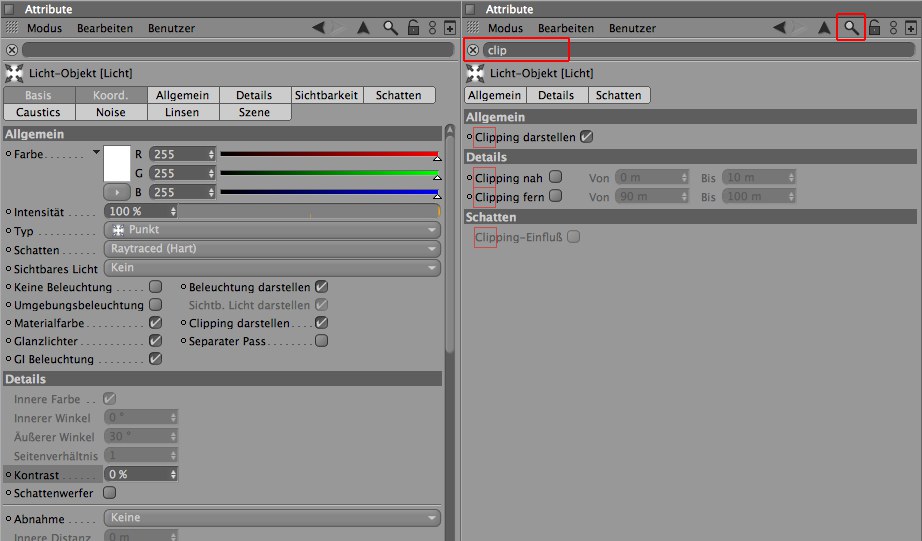This screenshot has width=922, height=541.
Task: Click the Kontrast value field showing 0 %
Action: tap(140, 474)
